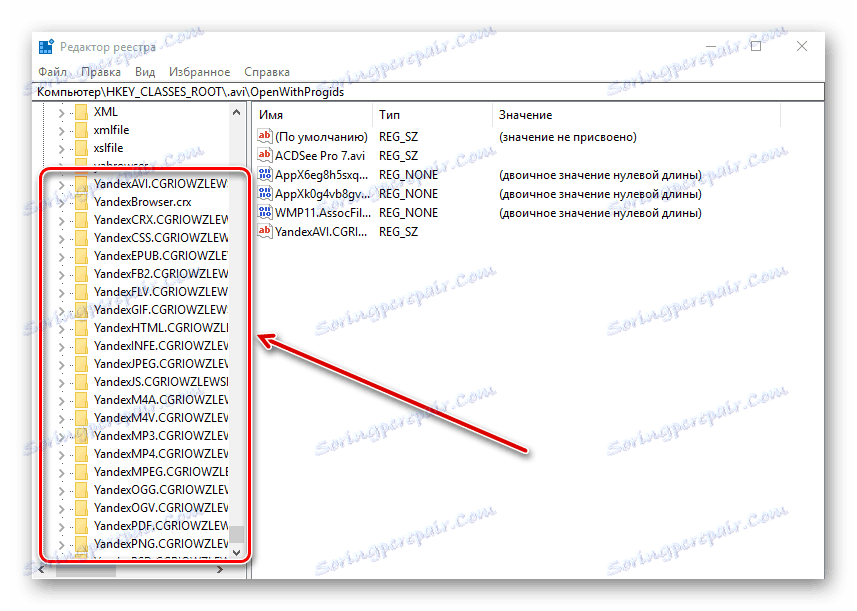The width and height of the screenshot is (857, 611).
Task: Click the YandexPDF folder icon
Action: tap(81, 526)
